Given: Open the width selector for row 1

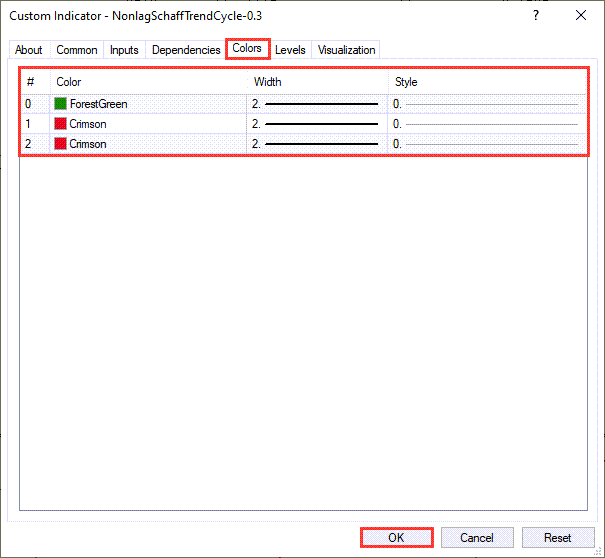Looking at the screenshot, I should pyautogui.click(x=316, y=124).
